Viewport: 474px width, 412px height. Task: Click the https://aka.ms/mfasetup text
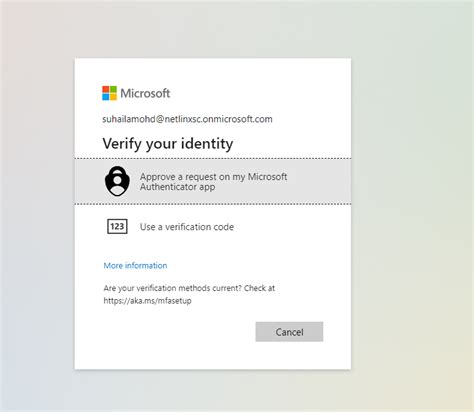point(148,301)
